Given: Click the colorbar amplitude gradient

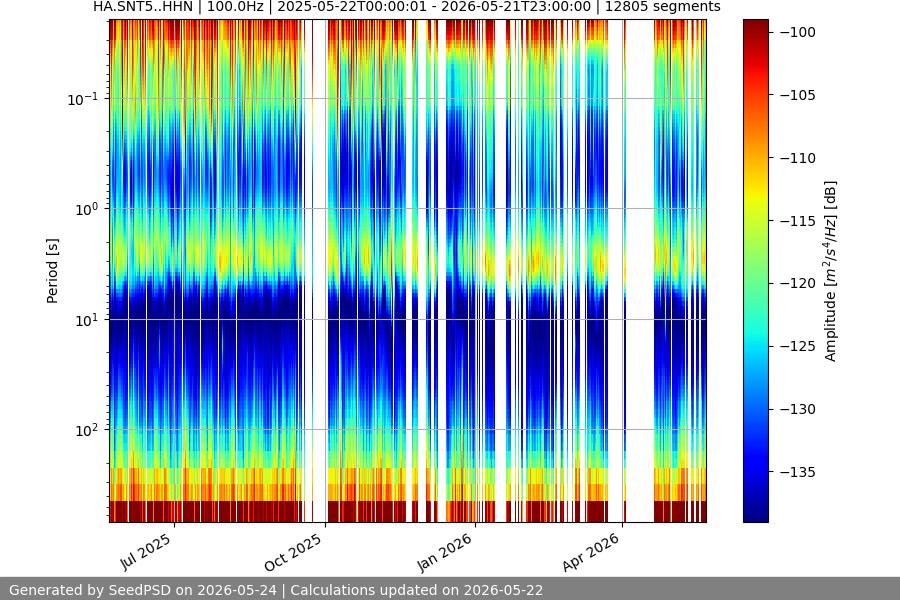Looking at the screenshot, I should (x=755, y=271).
